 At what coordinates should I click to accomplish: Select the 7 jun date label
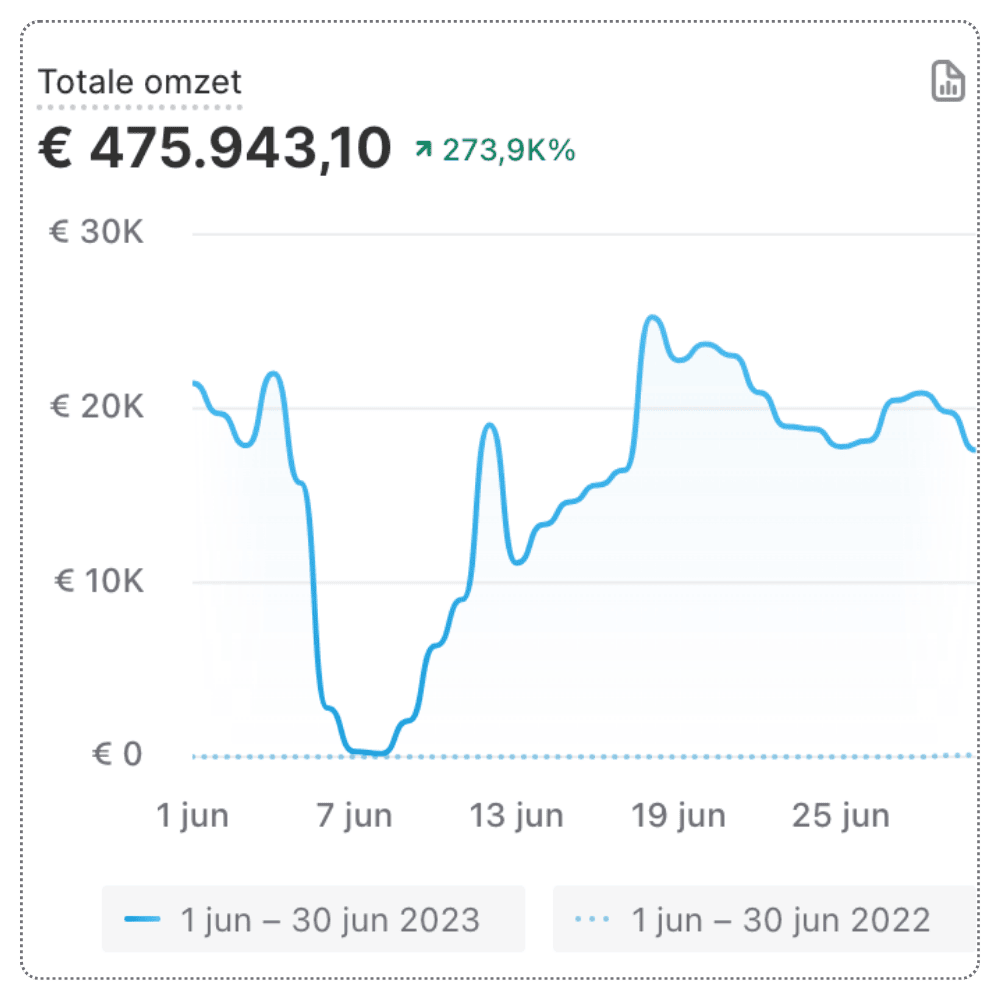pos(355,815)
